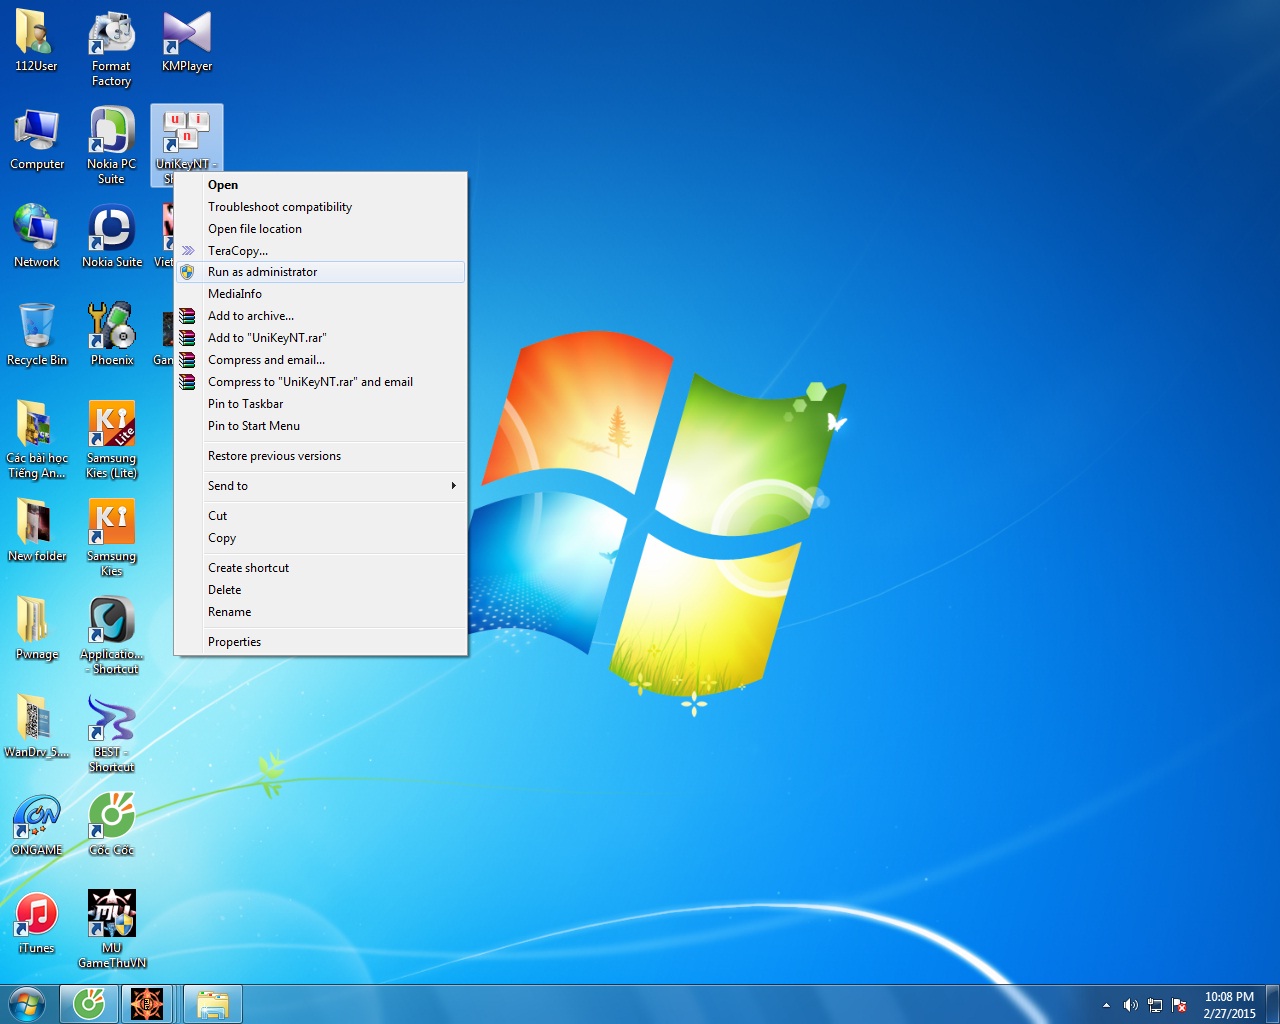Image resolution: width=1280 pixels, height=1024 pixels.
Task: Select the WanDrv folder icon
Action: click(x=37, y=727)
